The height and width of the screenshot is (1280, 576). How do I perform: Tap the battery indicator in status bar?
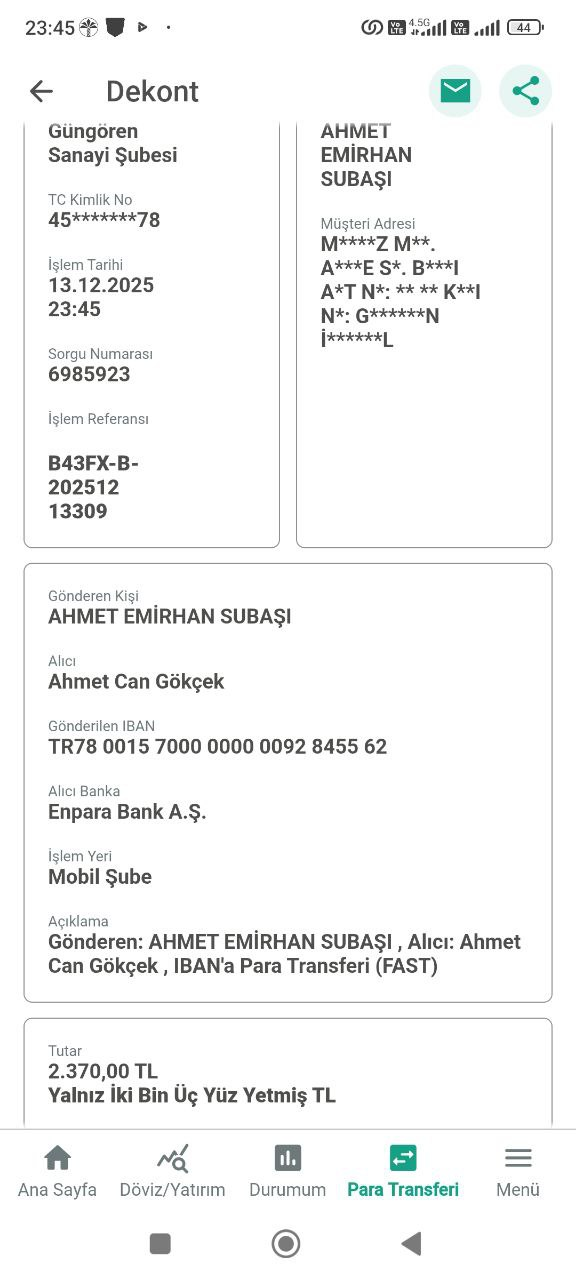pos(525,28)
